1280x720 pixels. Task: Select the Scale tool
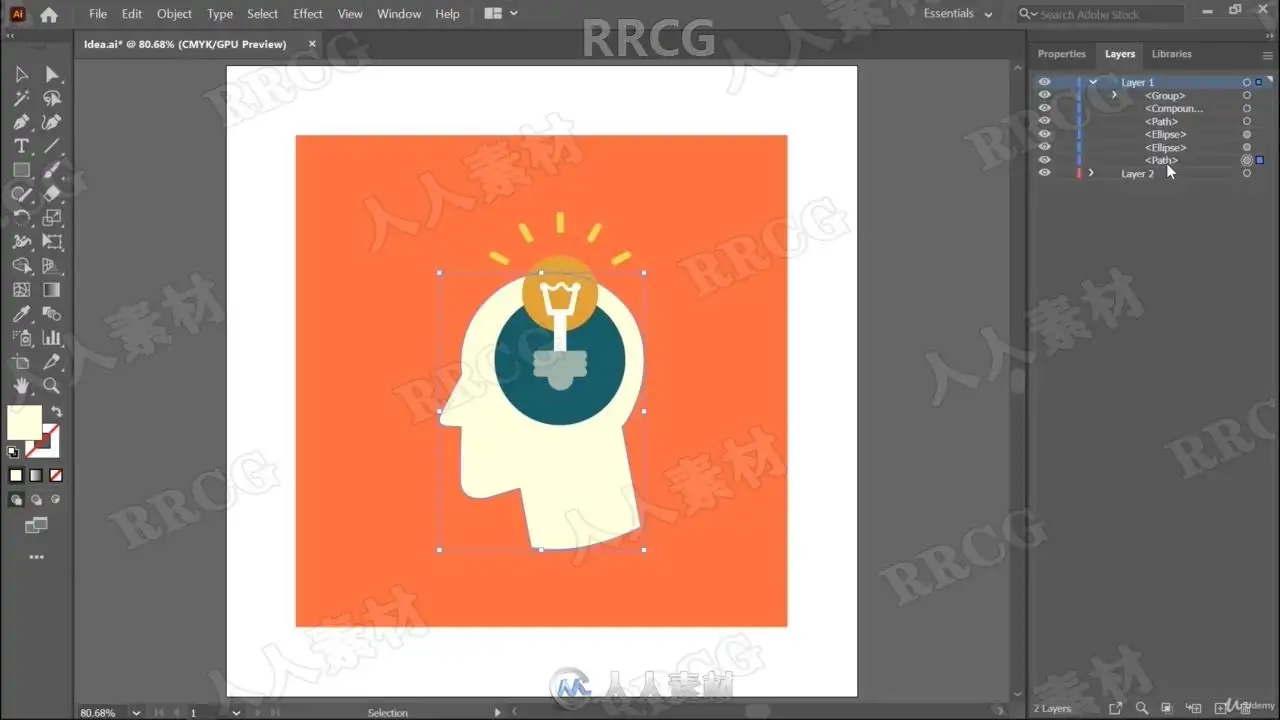point(52,218)
